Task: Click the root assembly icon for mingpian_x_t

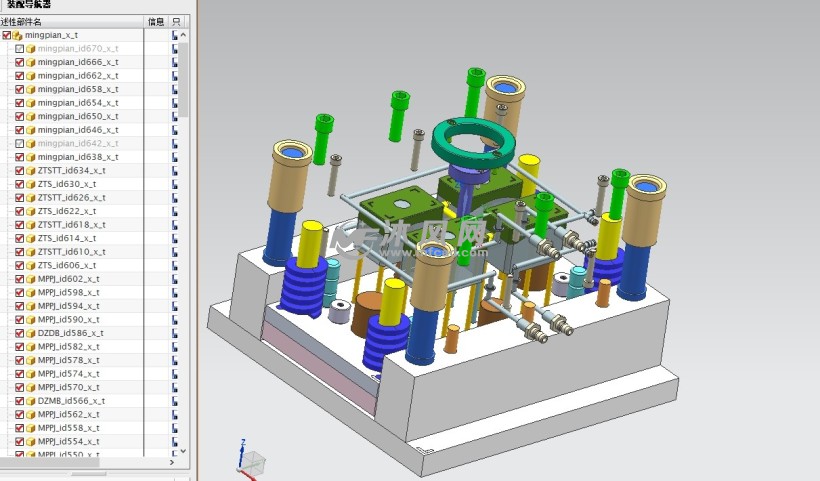Action: (17, 35)
